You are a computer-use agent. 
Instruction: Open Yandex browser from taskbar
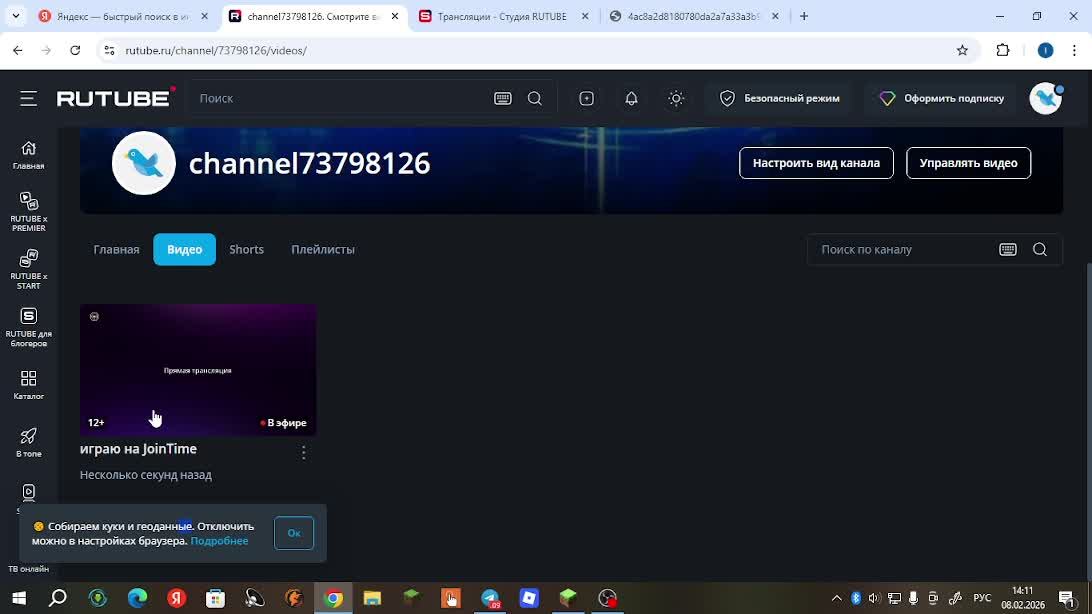click(x=176, y=598)
